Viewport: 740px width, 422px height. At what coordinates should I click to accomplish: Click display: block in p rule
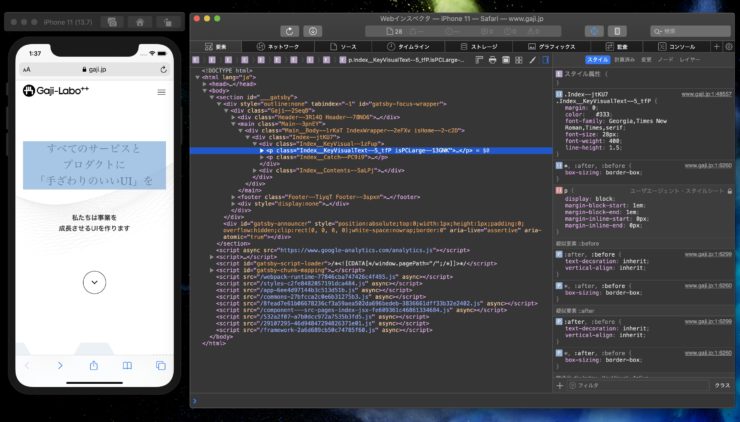coord(589,199)
